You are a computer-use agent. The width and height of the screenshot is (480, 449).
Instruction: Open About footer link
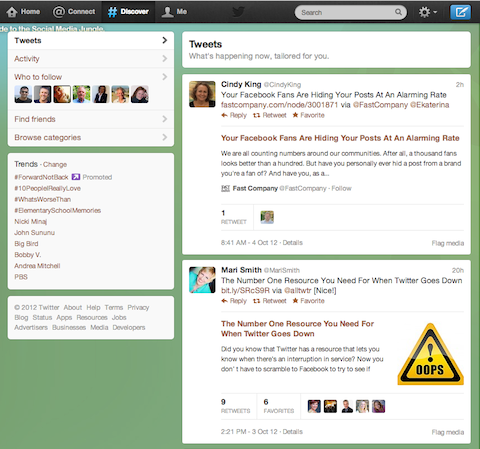[x=73, y=307]
